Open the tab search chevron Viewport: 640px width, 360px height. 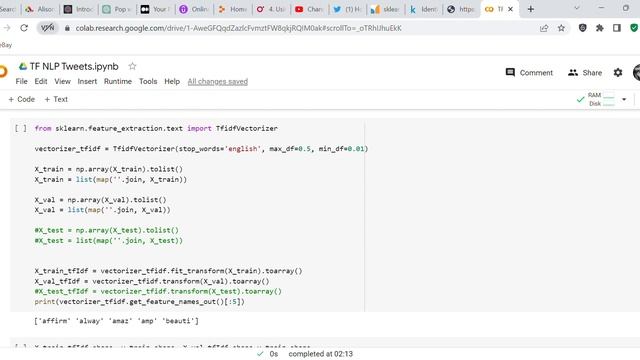(576, 8)
